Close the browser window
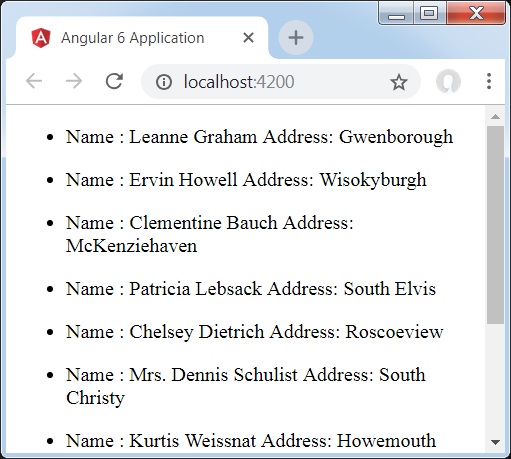Screen dimensions: 511x459 click(x=476, y=14)
